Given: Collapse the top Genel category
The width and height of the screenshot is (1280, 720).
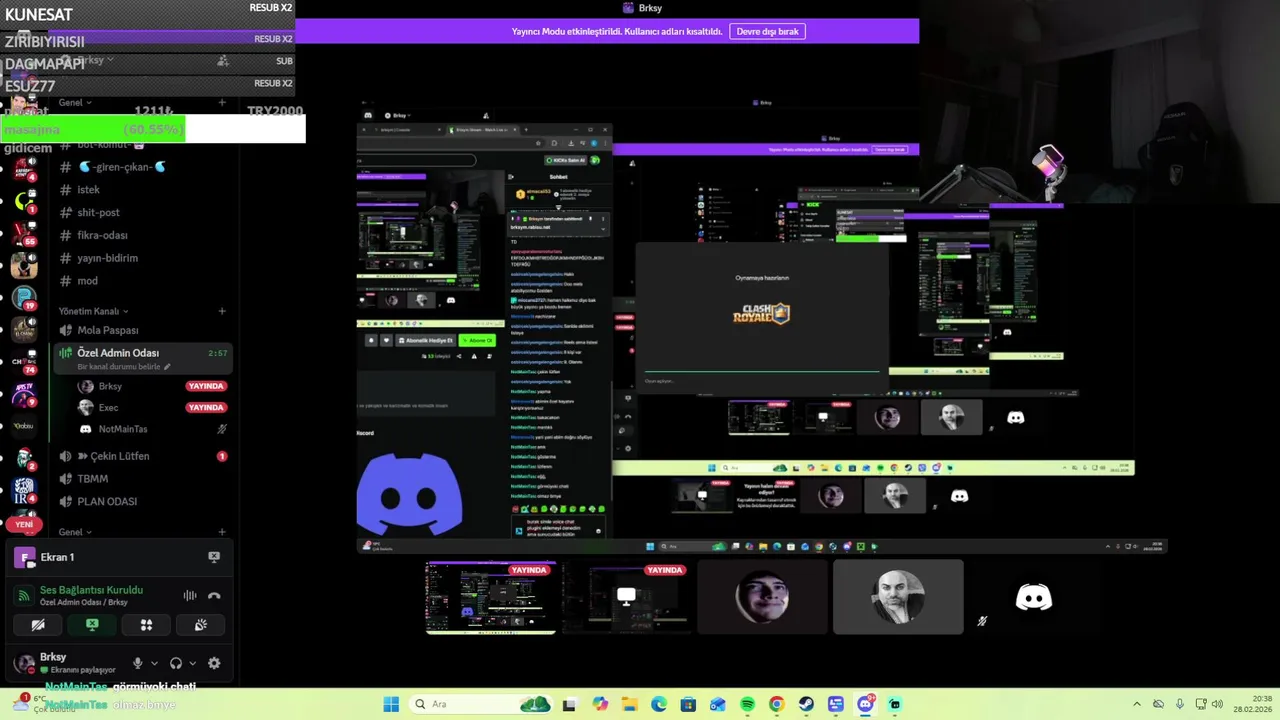Looking at the screenshot, I should (x=75, y=102).
